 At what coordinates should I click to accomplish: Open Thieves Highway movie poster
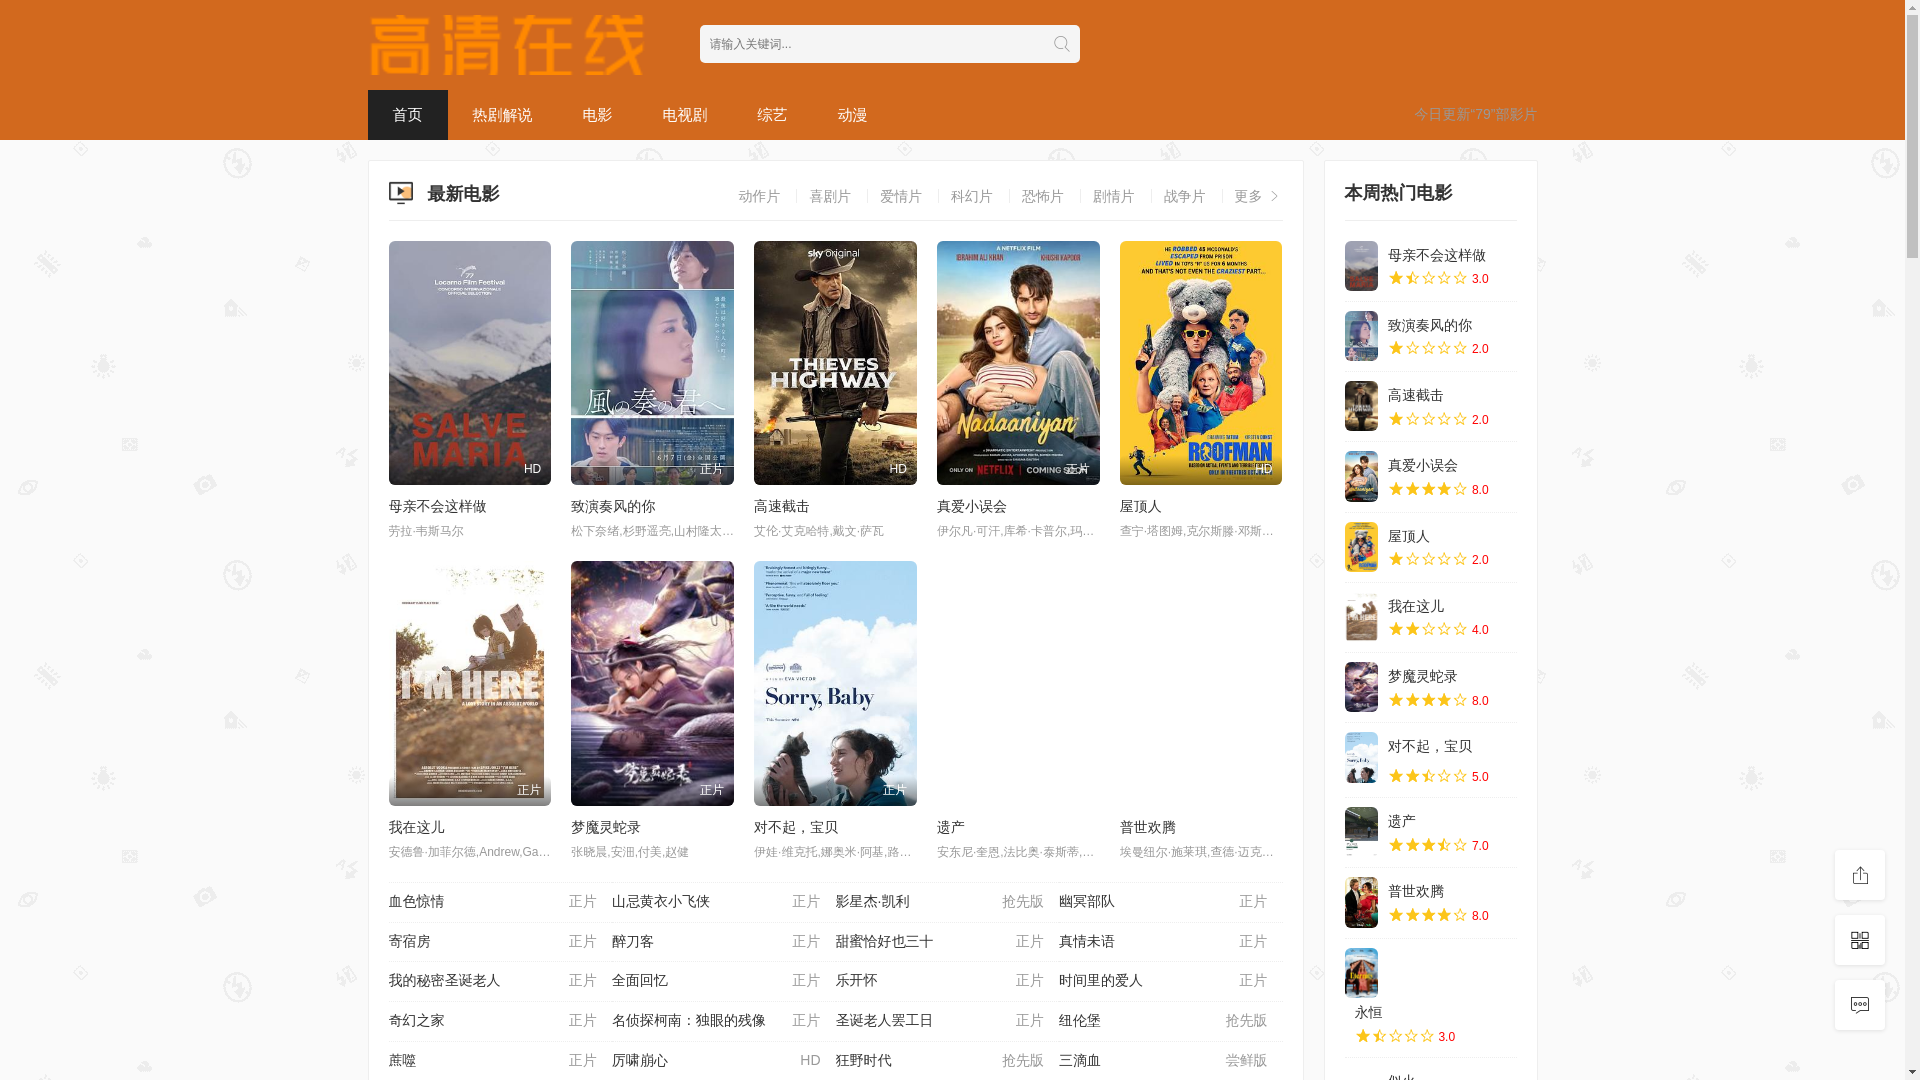click(835, 363)
